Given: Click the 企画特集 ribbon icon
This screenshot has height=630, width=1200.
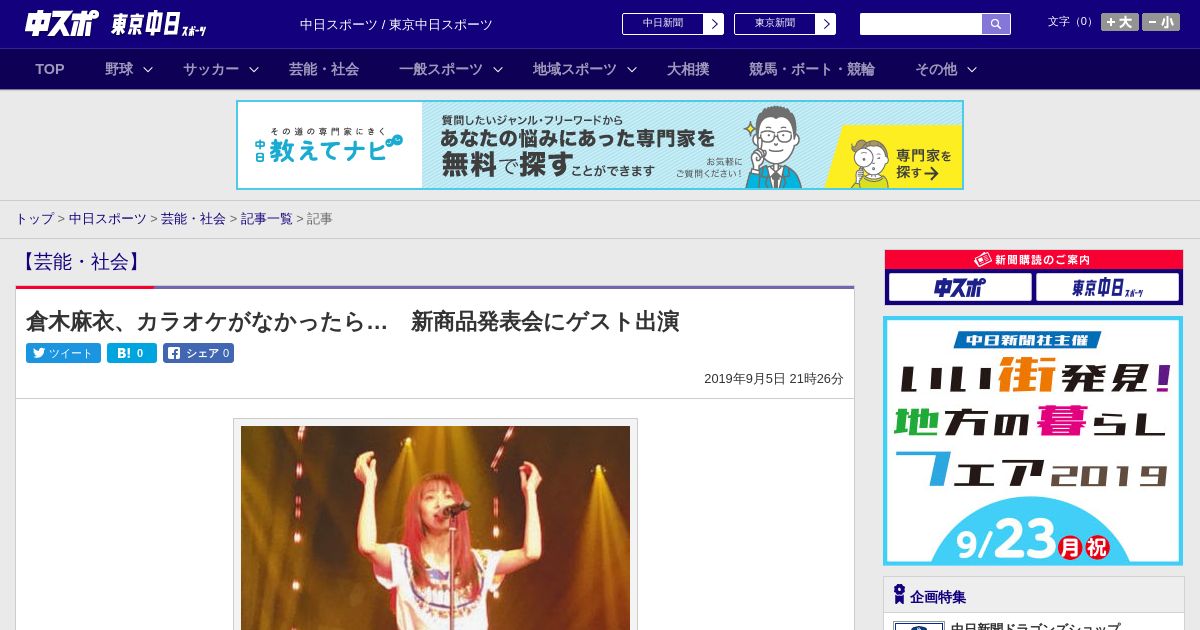Looking at the screenshot, I should (899, 595).
